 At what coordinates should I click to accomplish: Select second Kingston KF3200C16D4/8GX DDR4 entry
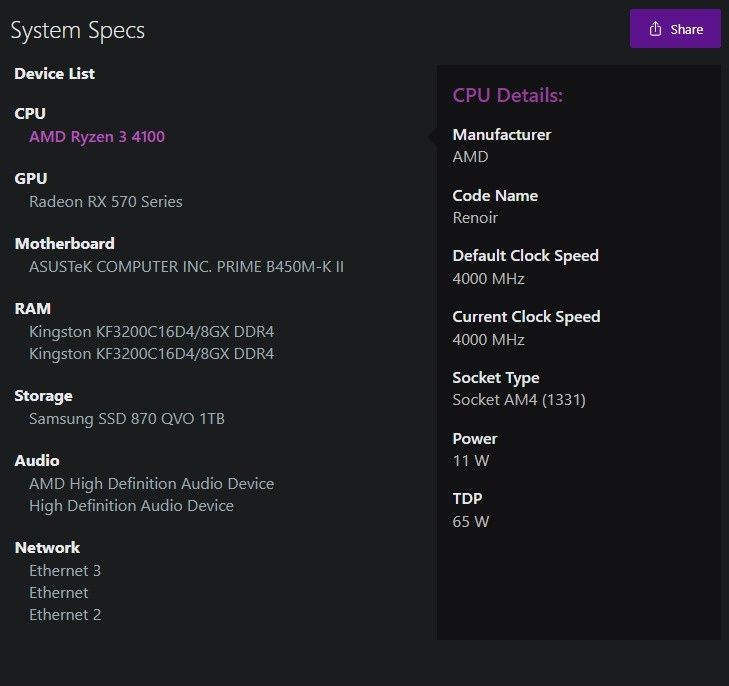pos(152,354)
